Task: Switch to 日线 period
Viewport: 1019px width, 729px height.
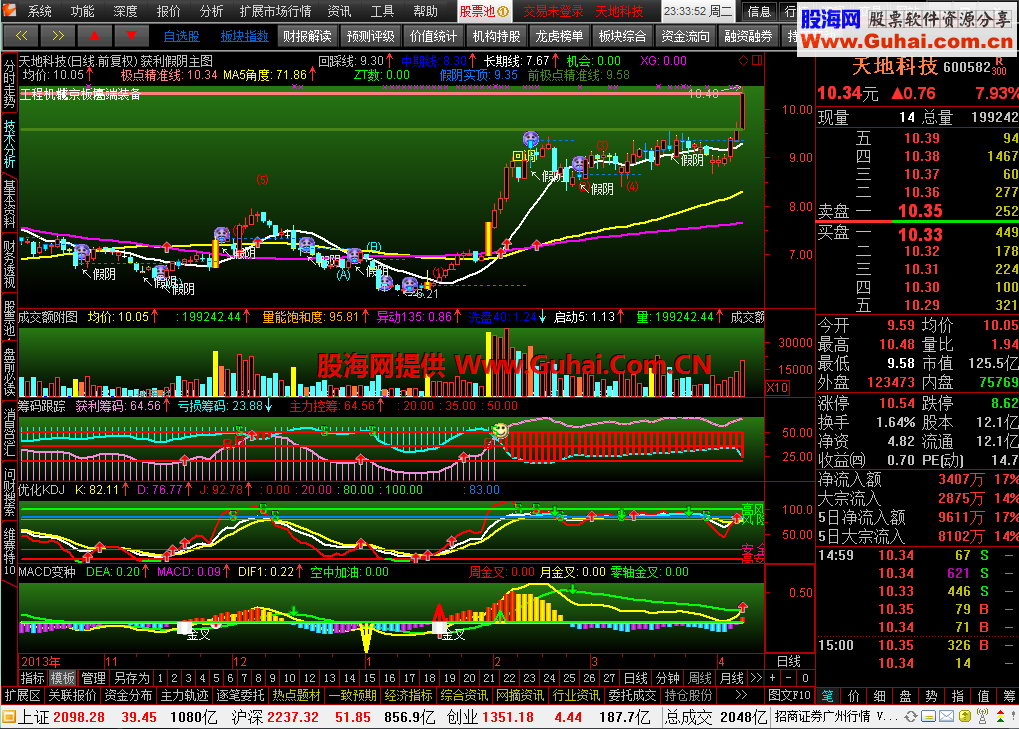Action: 636,678
